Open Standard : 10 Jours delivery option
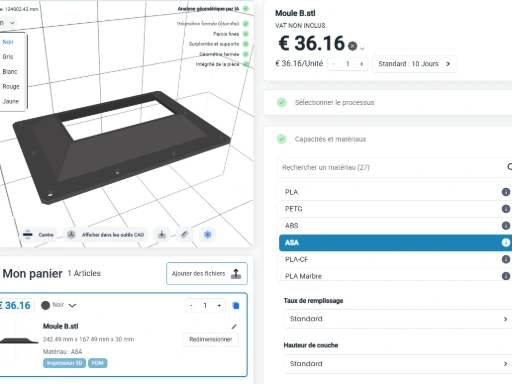Viewport: 512px width, 384px height. coord(415,64)
